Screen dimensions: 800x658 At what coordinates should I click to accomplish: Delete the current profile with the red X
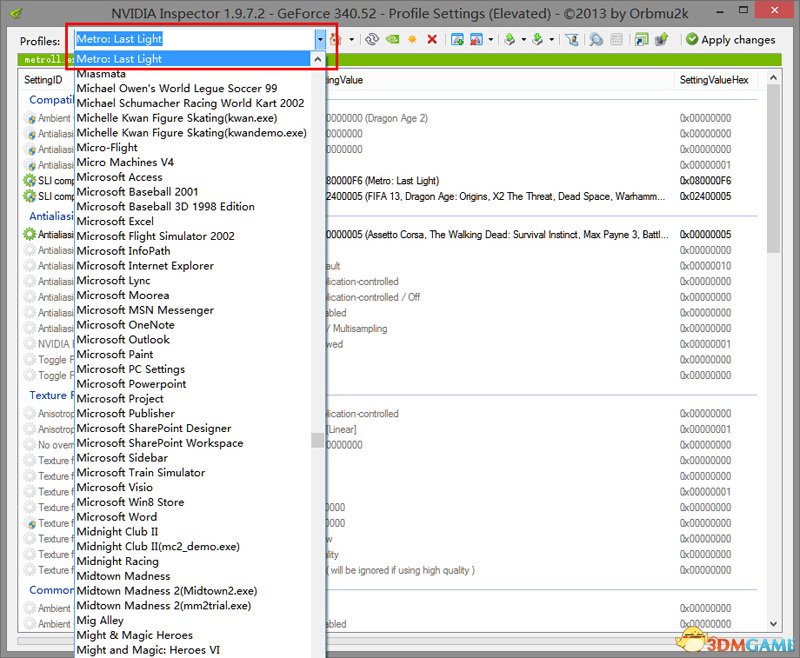(x=432, y=39)
